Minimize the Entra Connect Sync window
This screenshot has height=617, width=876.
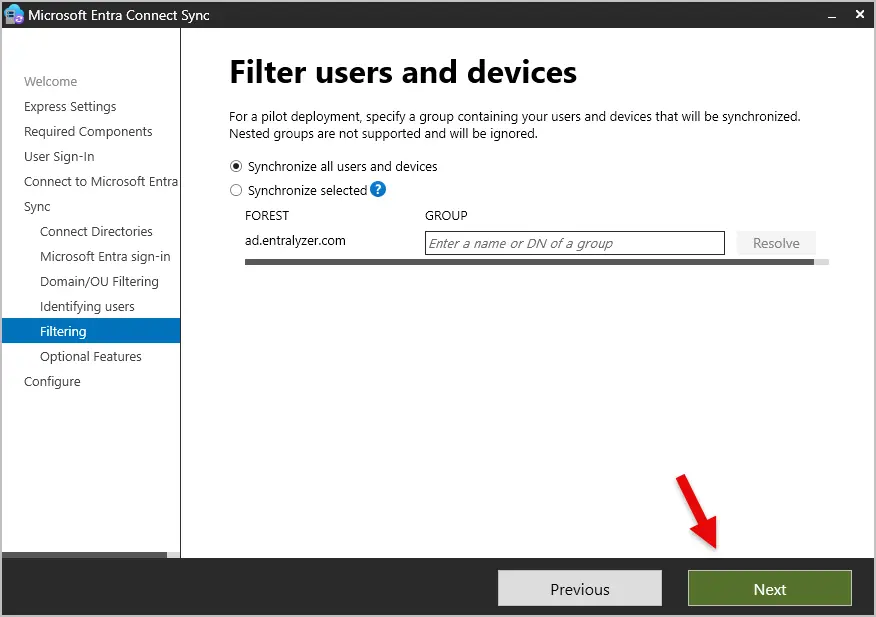[830, 15]
